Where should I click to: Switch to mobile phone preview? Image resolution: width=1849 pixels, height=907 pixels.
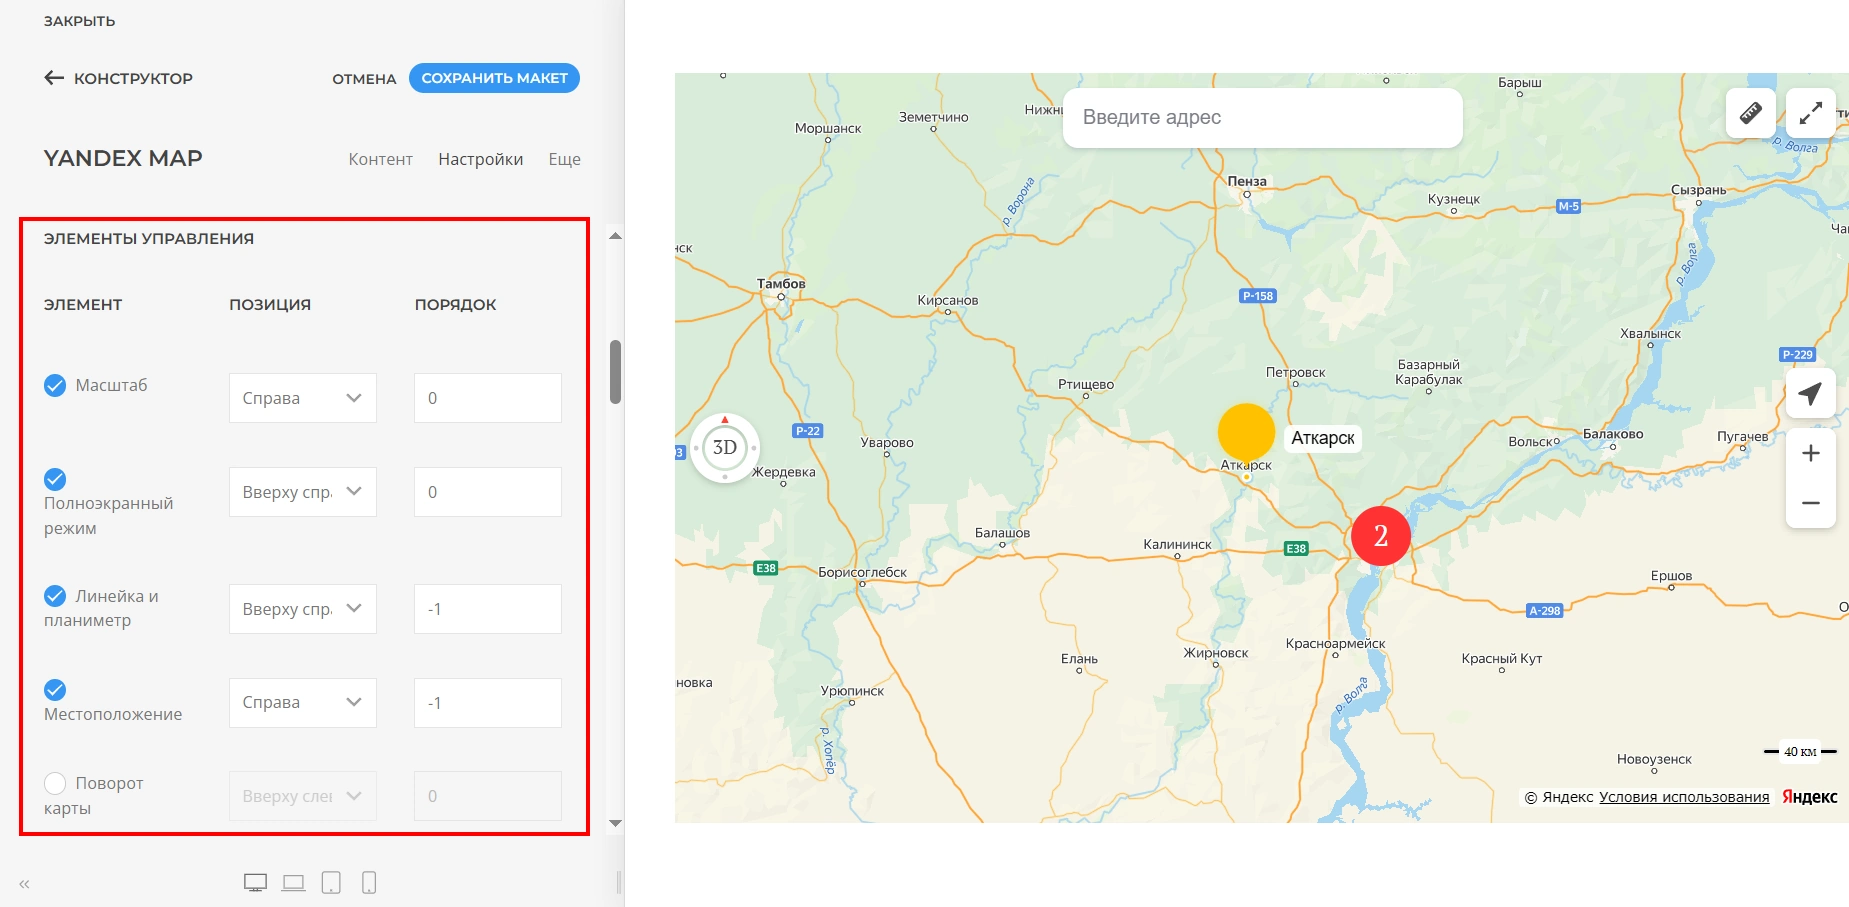[369, 882]
